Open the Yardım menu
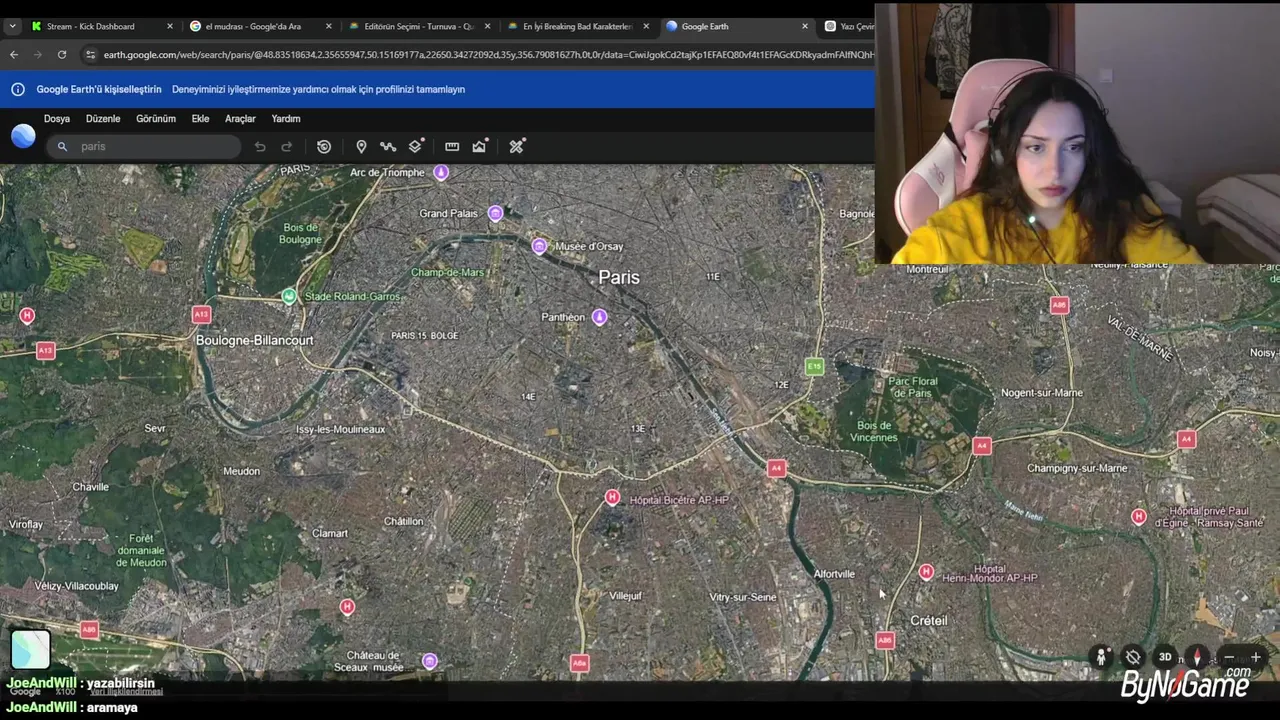 click(x=286, y=119)
